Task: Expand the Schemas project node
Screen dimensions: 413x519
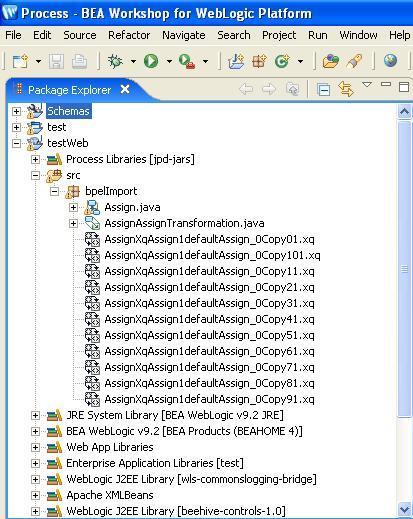Action: click(16, 111)
